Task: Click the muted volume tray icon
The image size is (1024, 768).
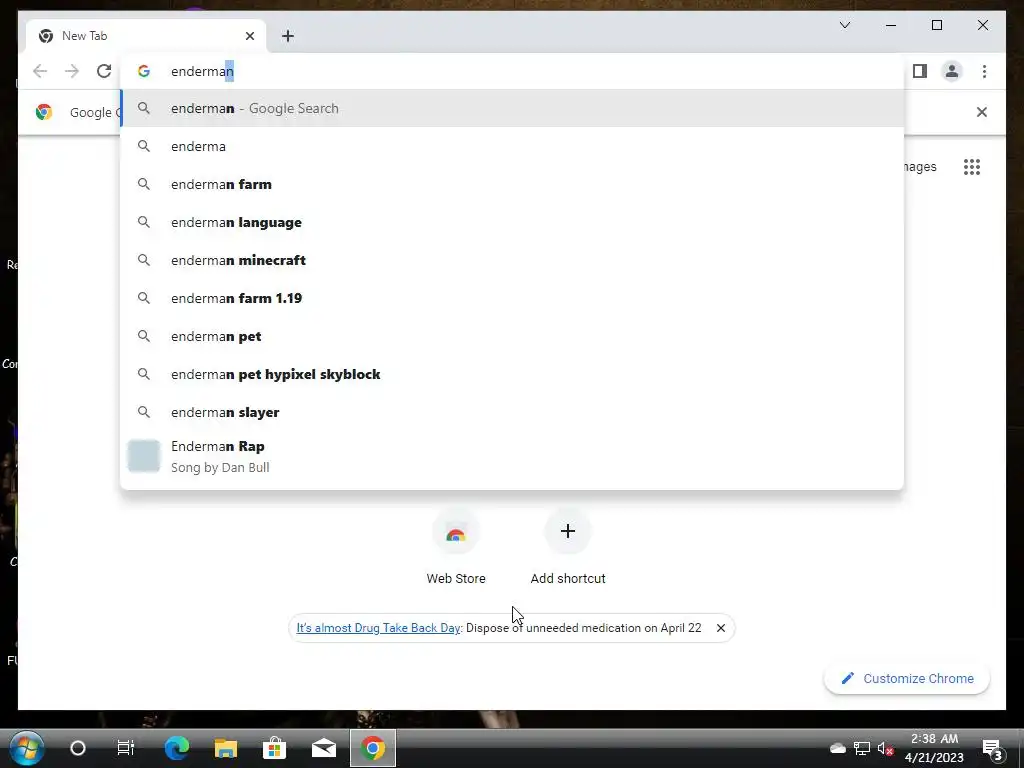Action: point(886,749)
